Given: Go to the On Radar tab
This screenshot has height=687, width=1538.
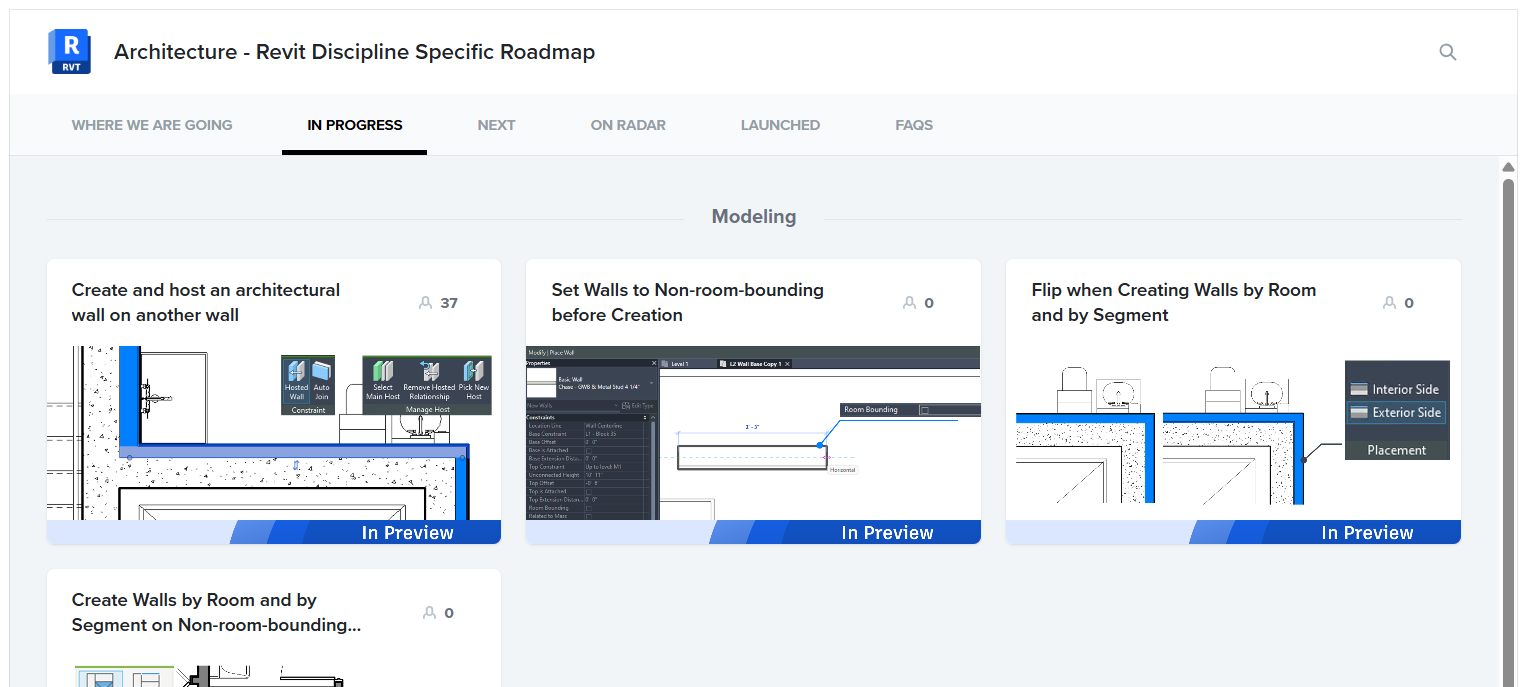Looking at the screenshot, I should click(x=628, y=125).
